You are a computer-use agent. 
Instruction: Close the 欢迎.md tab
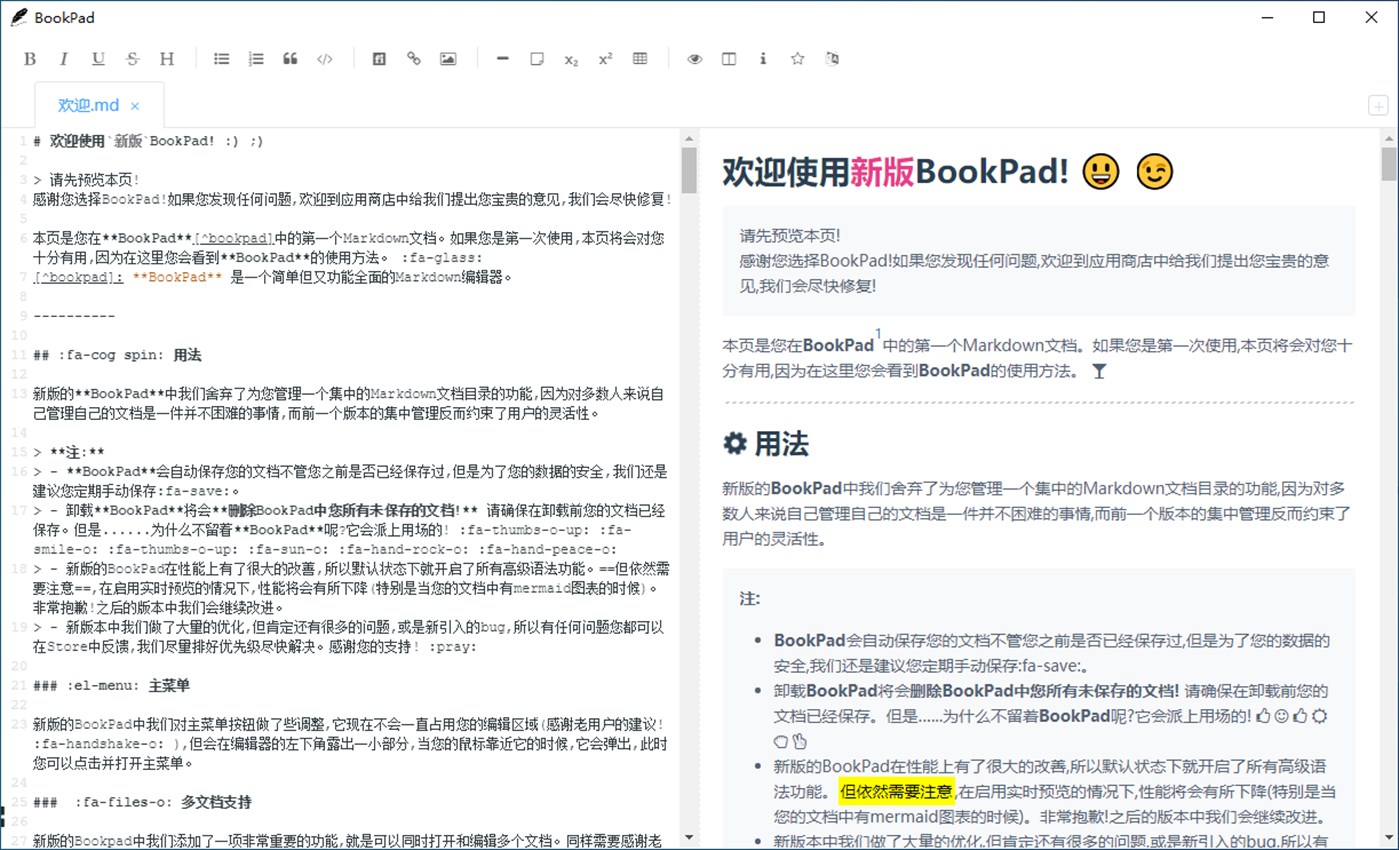[x=135, y=106]
